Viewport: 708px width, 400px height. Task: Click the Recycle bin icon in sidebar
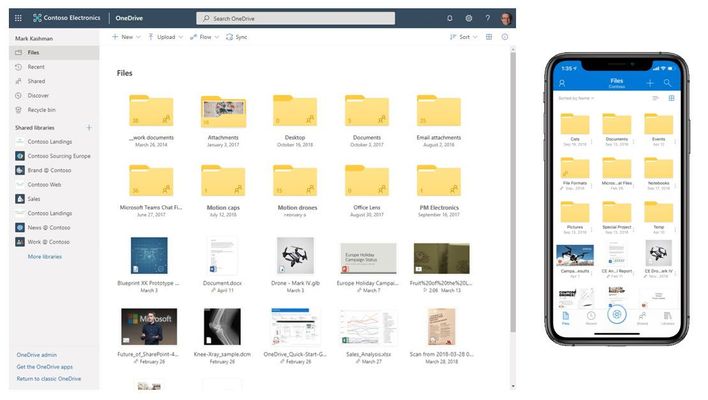pos(19,110)
